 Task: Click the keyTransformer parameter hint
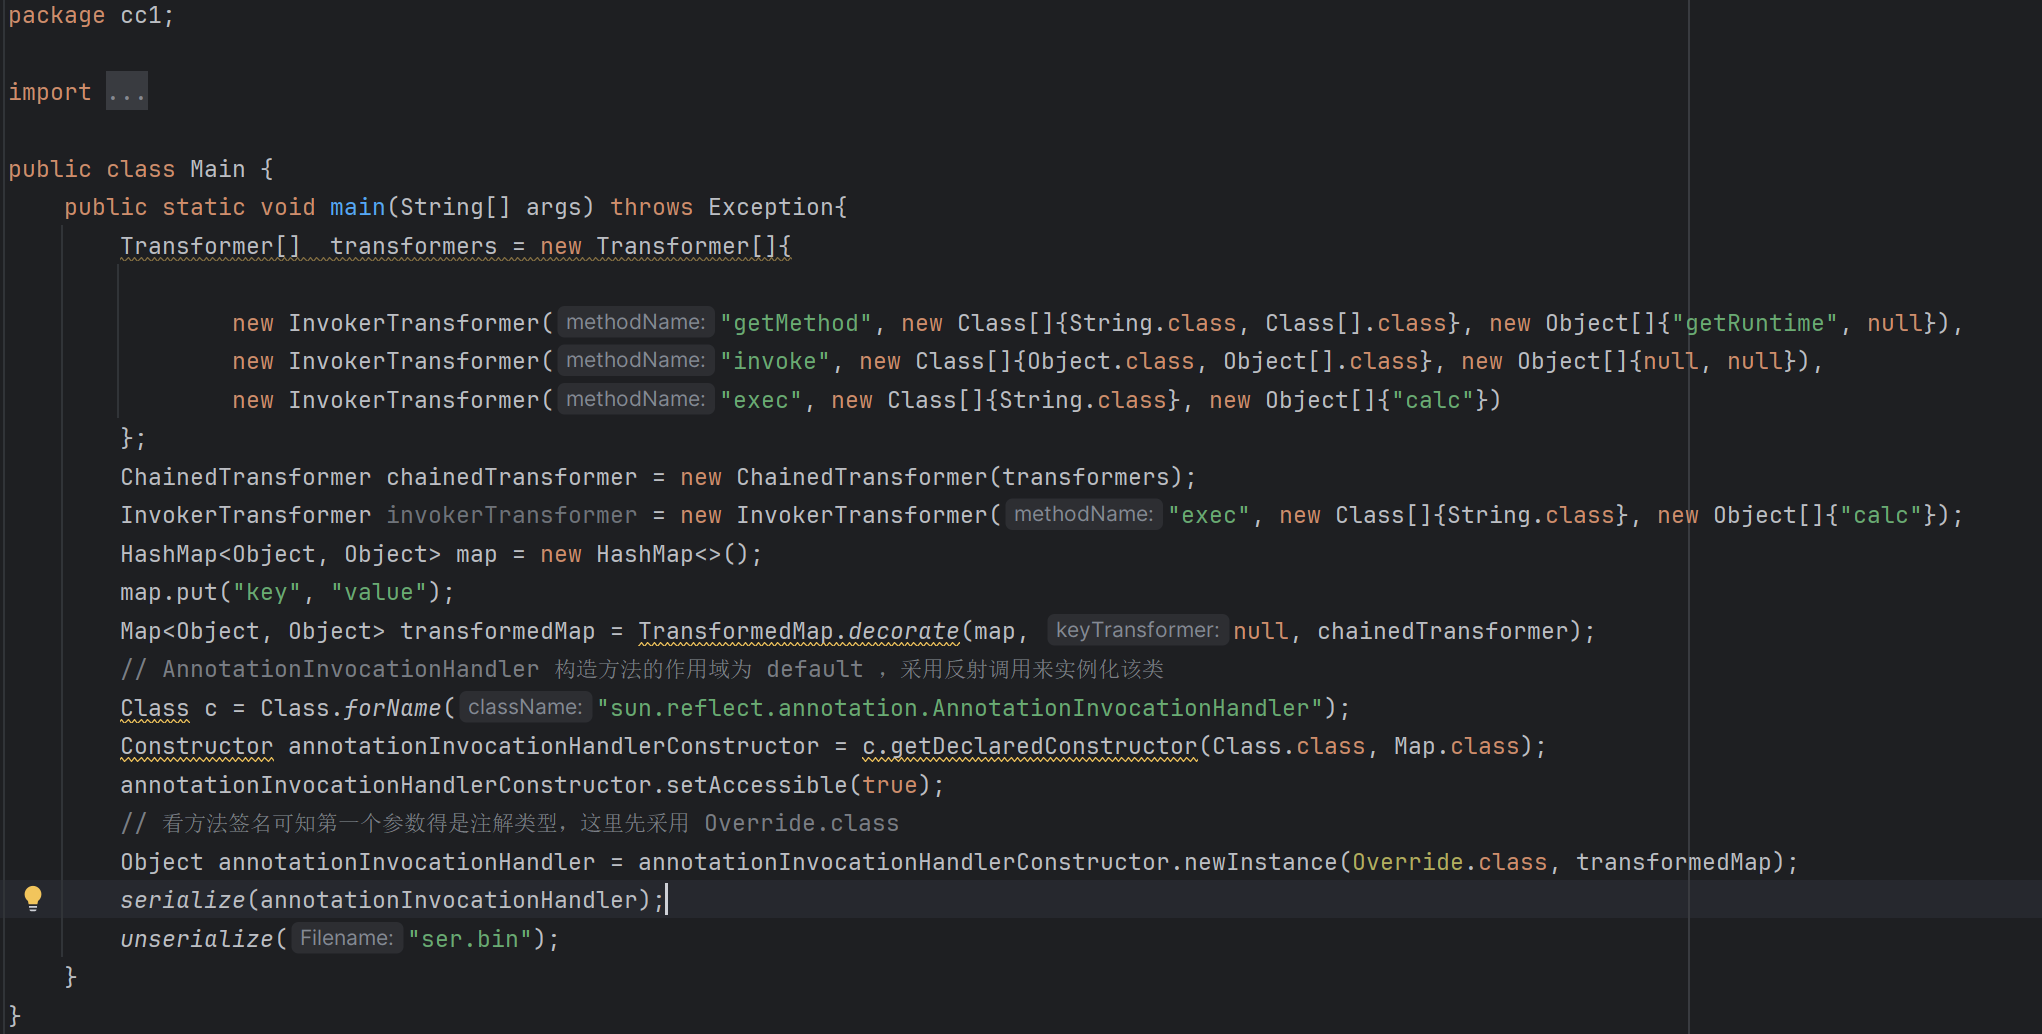[1137, 630]
